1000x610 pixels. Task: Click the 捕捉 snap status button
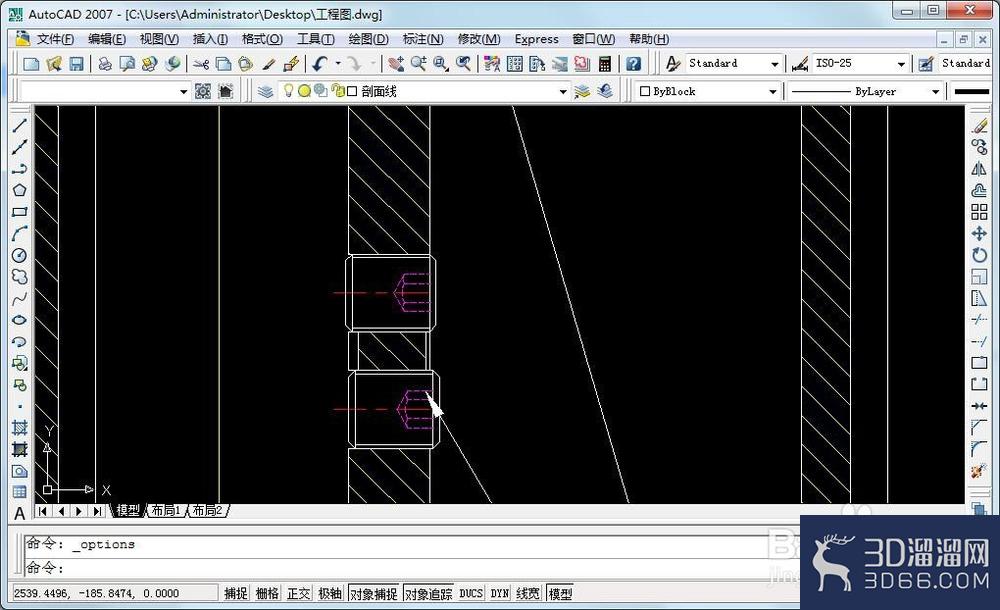point(235,593)
